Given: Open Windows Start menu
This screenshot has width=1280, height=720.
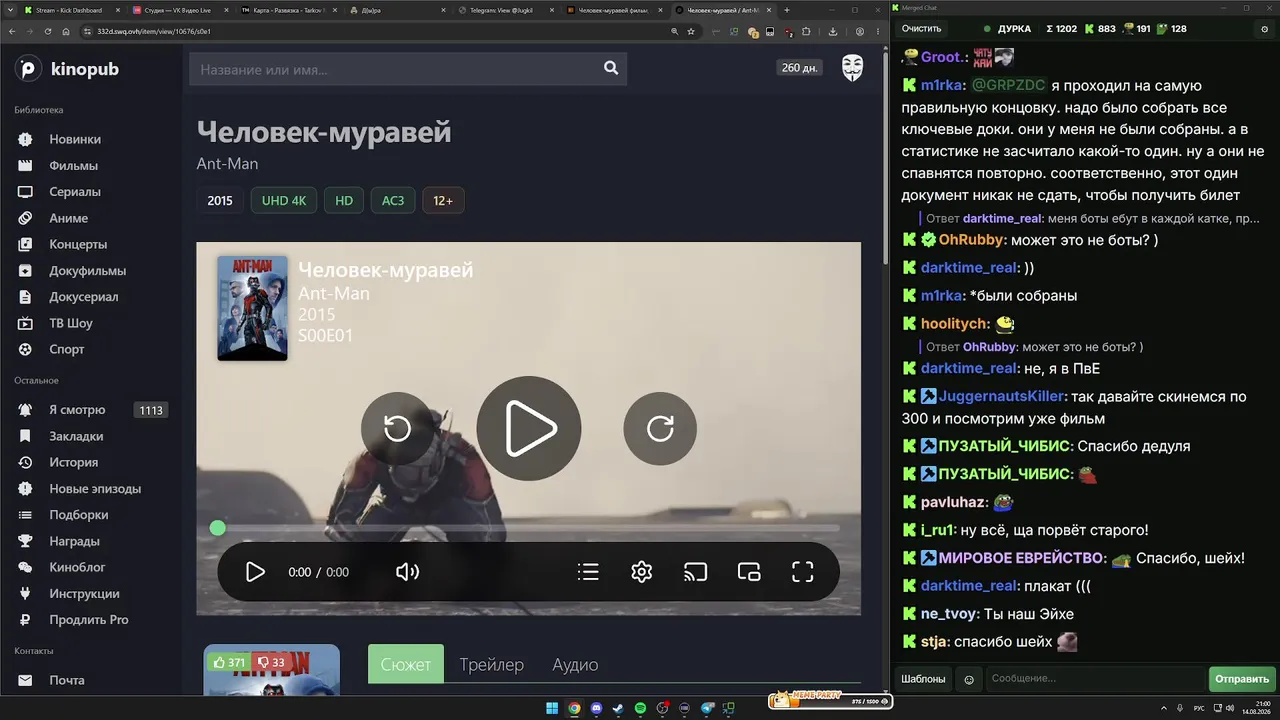Looking at the screenshot, I should click(552, 709).
